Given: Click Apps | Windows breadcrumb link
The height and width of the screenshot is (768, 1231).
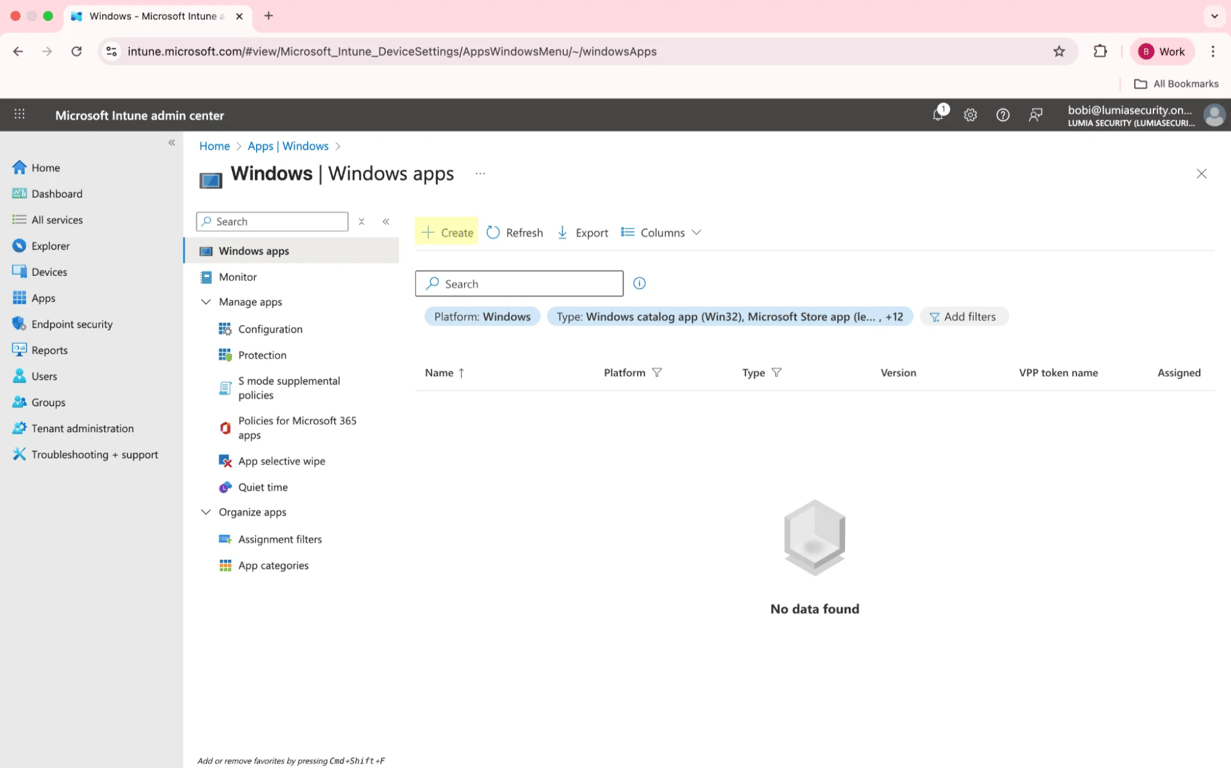Looking at the screenshot, I should (288, 146).
